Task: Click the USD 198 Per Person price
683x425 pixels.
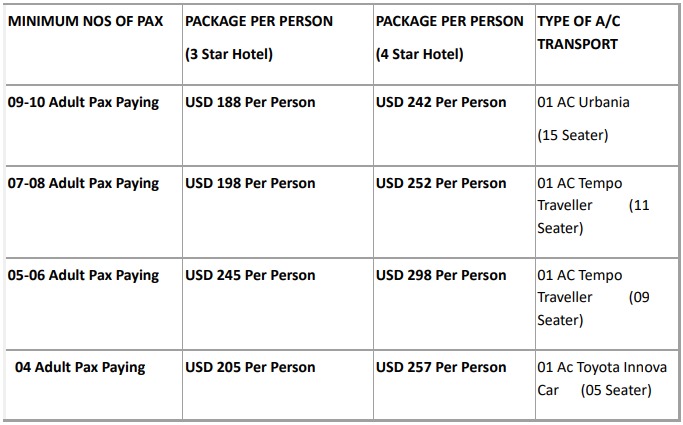Action: click(x=250, y=183)
